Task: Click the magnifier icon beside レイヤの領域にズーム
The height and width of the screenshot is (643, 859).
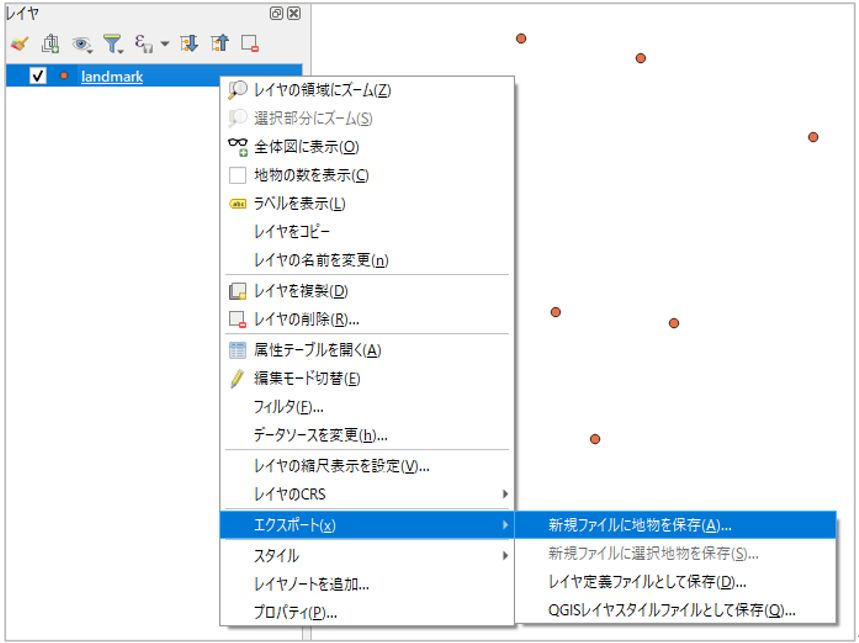Action: (x=238, y=89)
